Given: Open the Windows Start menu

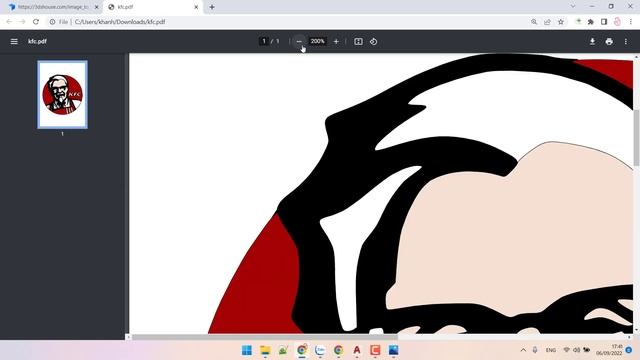Looking at the screenshot, I should (247, 350).
